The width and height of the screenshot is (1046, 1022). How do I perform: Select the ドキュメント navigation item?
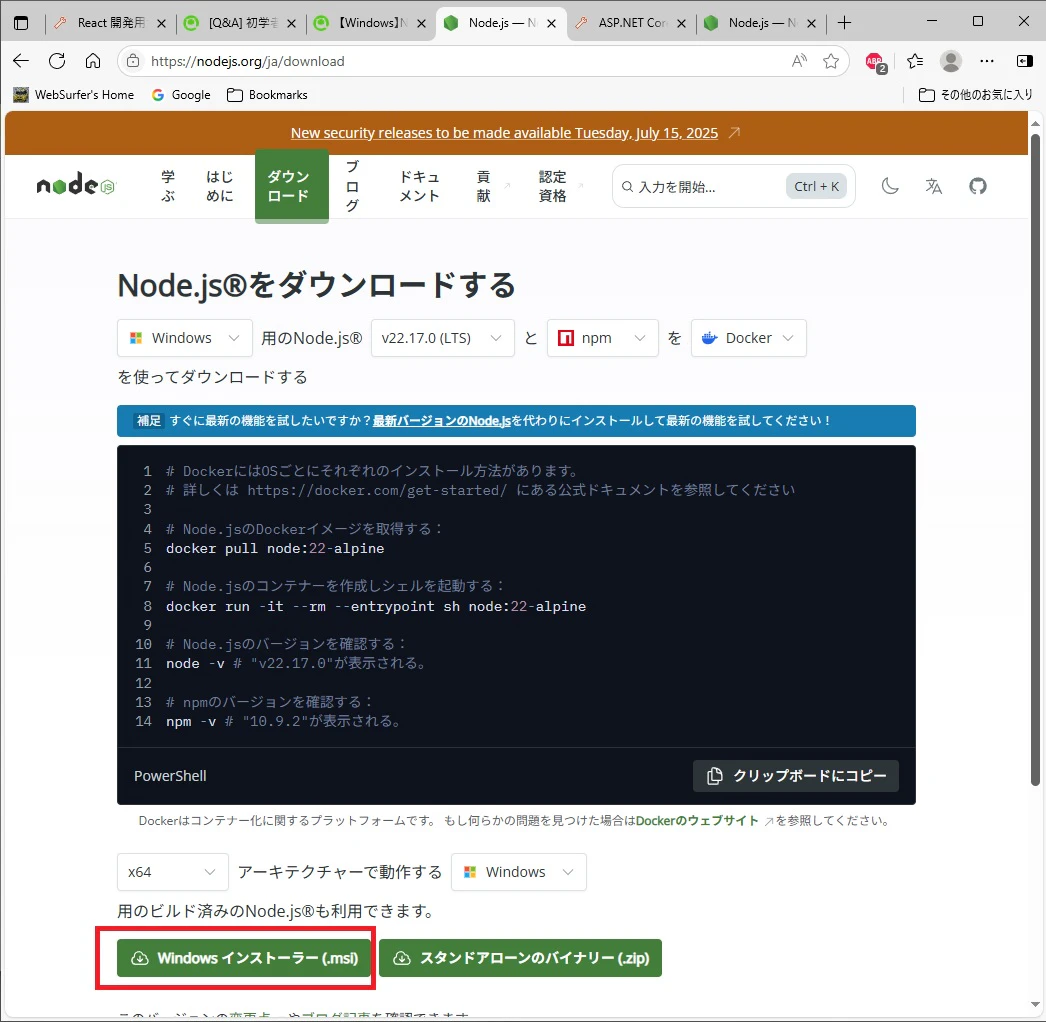point(418,186)
